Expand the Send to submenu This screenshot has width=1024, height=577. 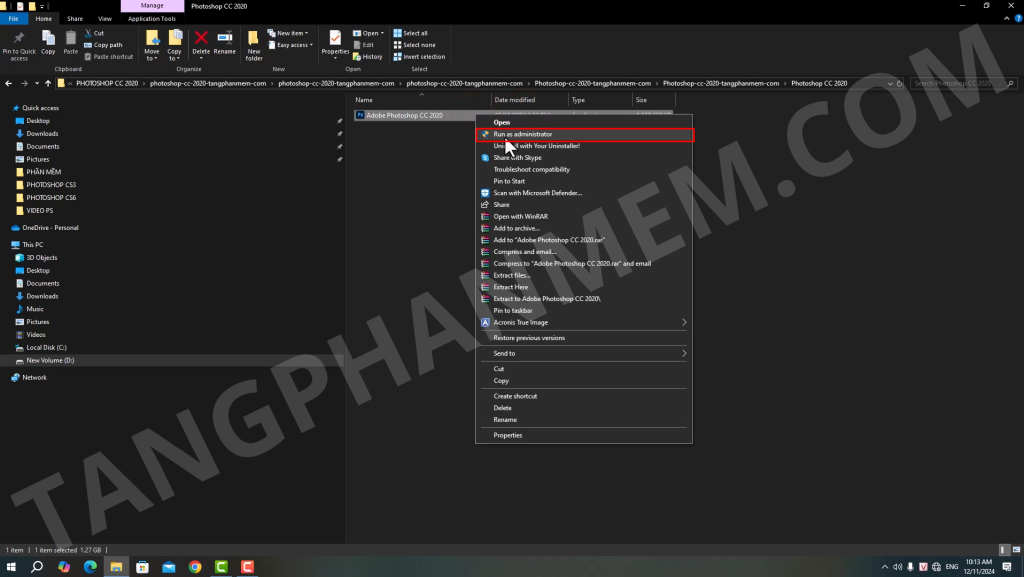click(583, 353)
